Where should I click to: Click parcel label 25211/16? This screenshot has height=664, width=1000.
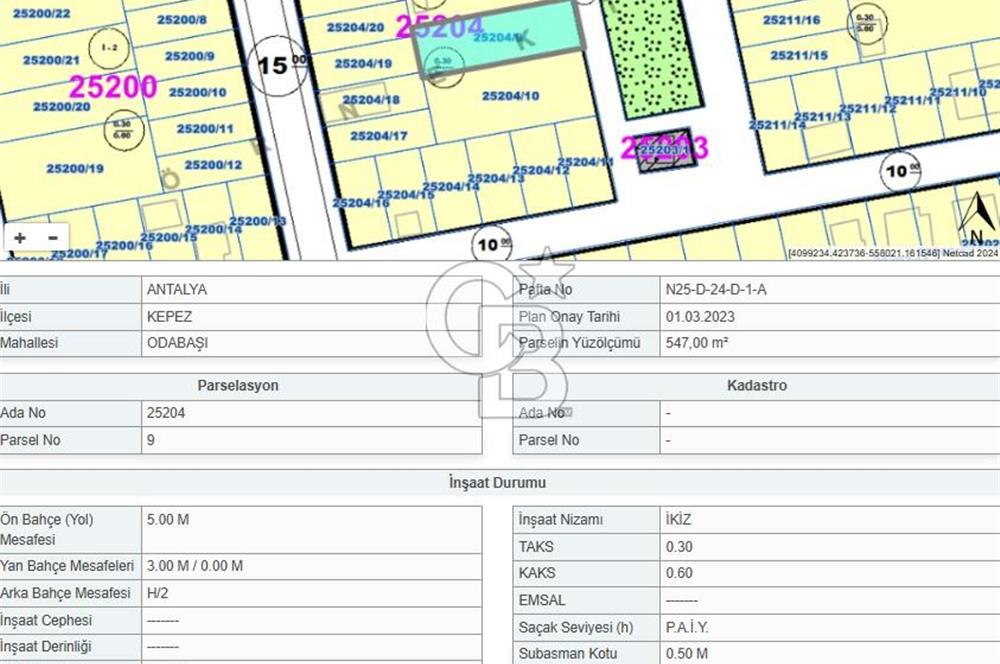791,20
